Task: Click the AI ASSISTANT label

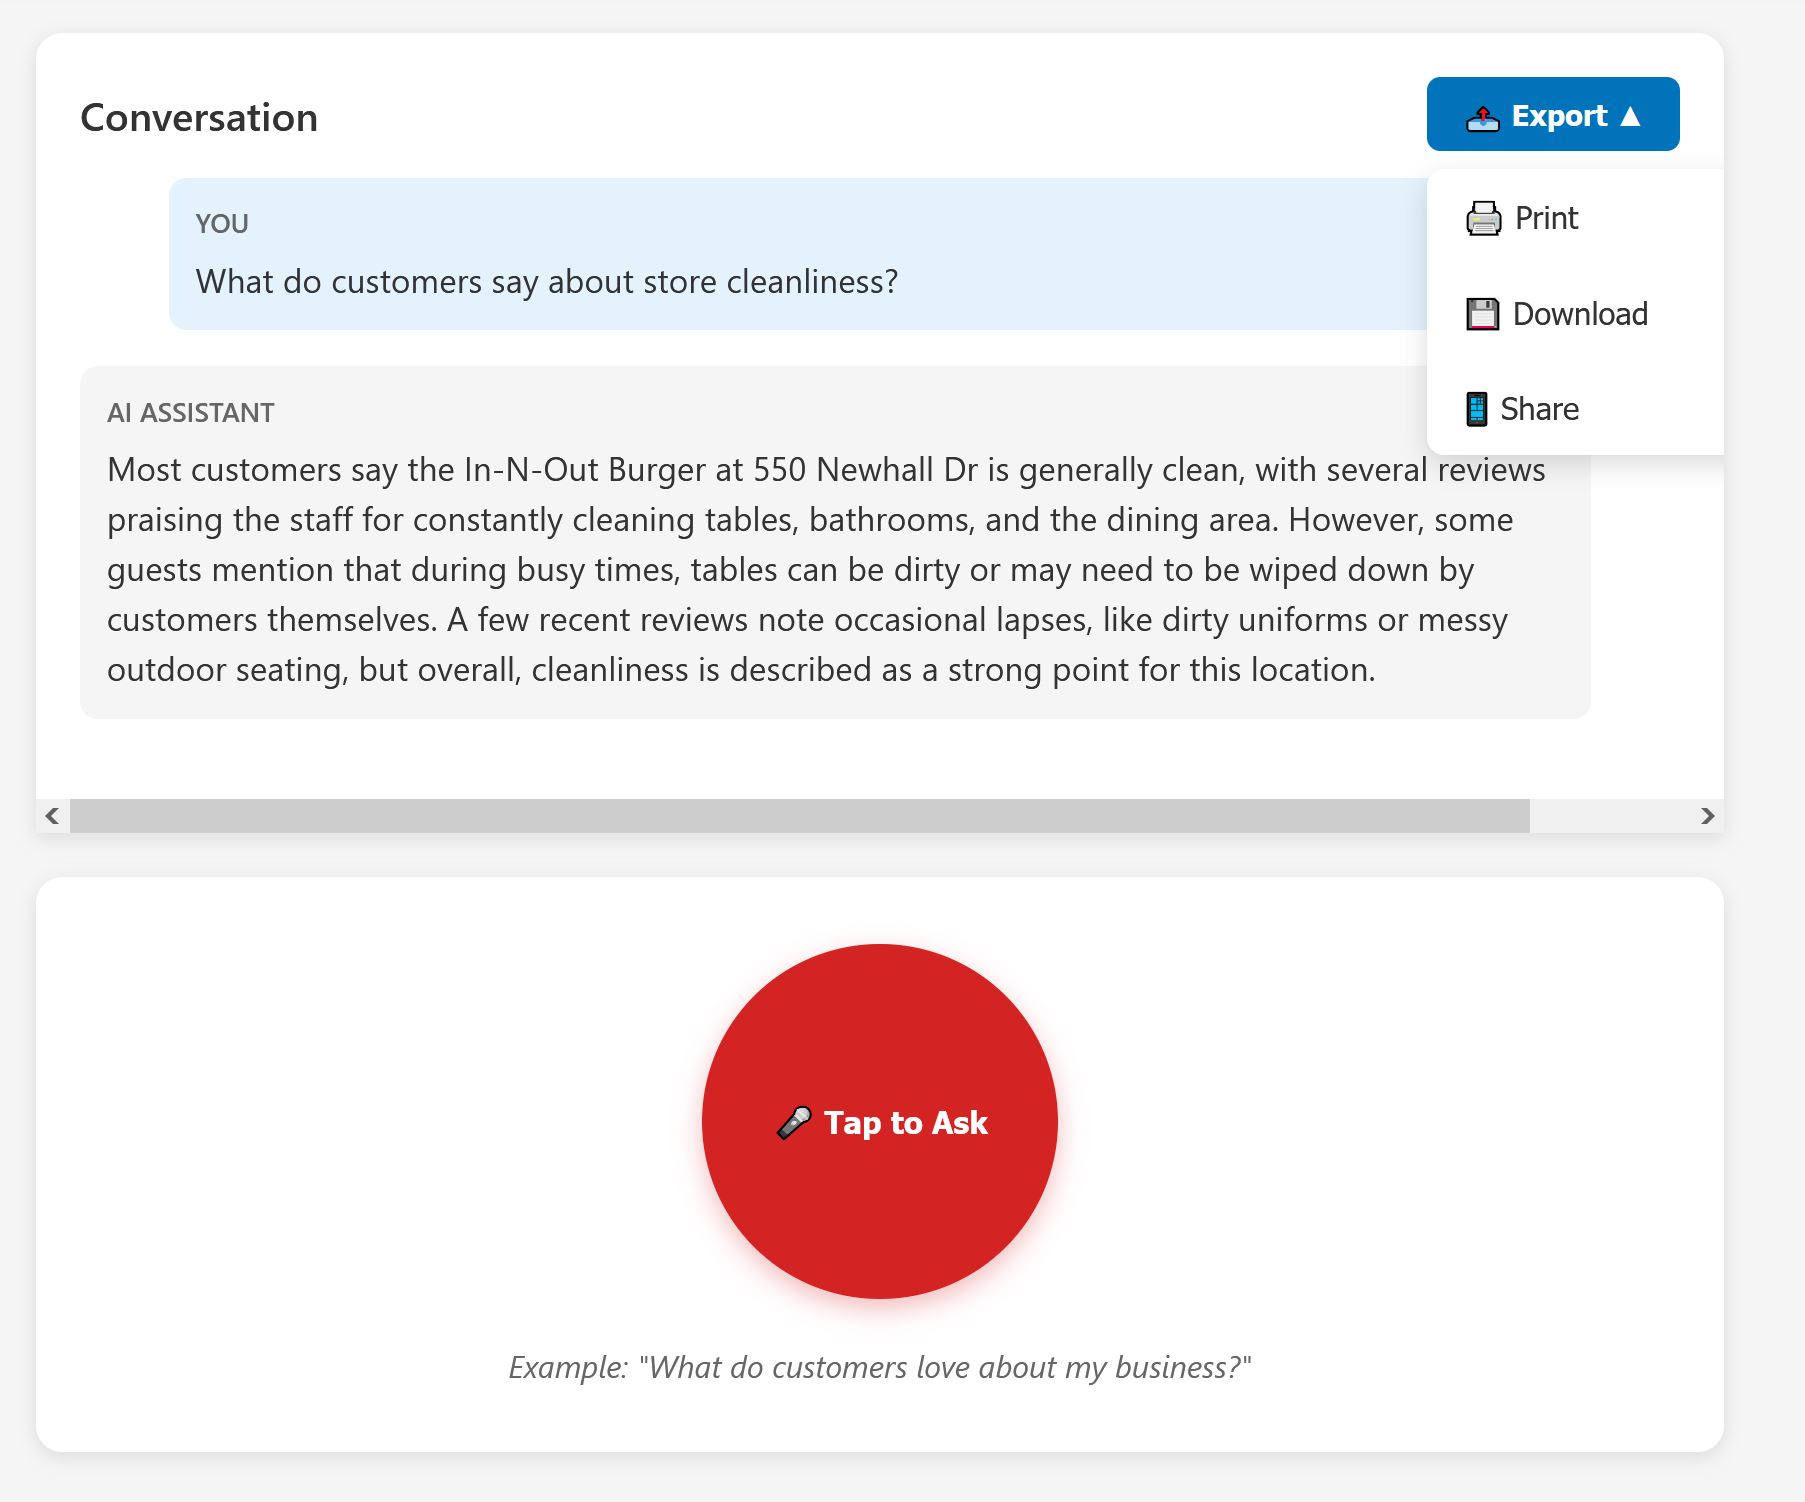Action: 190,413
